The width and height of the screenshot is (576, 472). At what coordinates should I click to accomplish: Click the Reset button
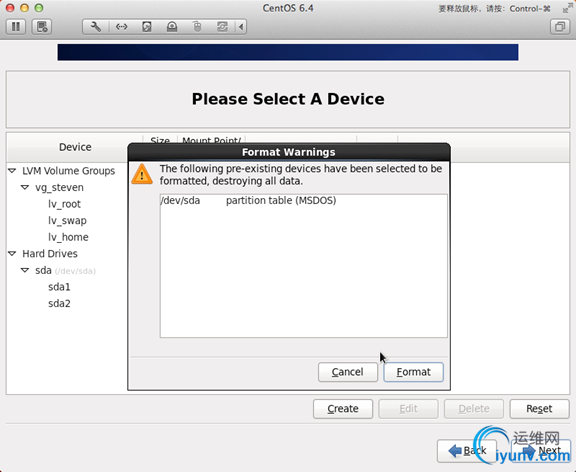(539, 409)
